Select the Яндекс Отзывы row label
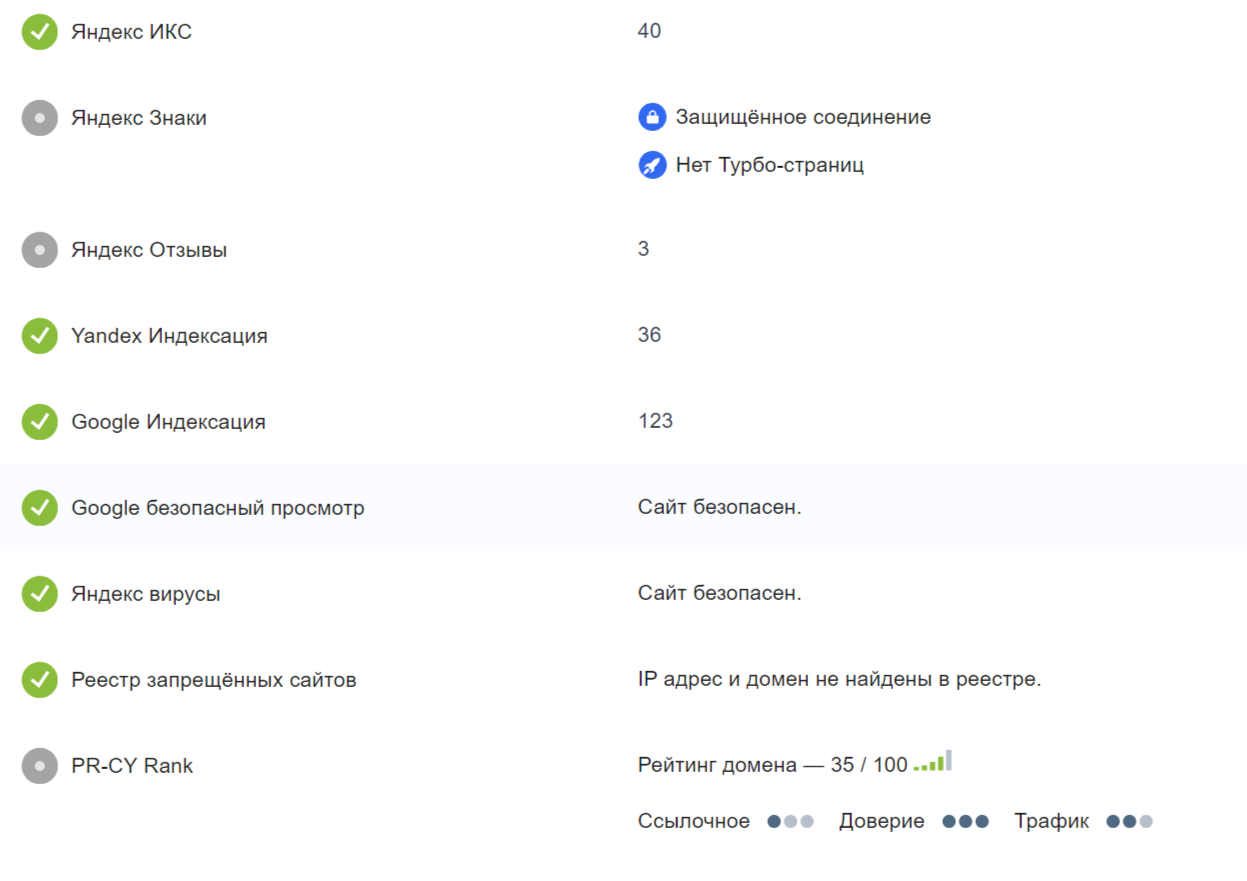 click(149, 250)
